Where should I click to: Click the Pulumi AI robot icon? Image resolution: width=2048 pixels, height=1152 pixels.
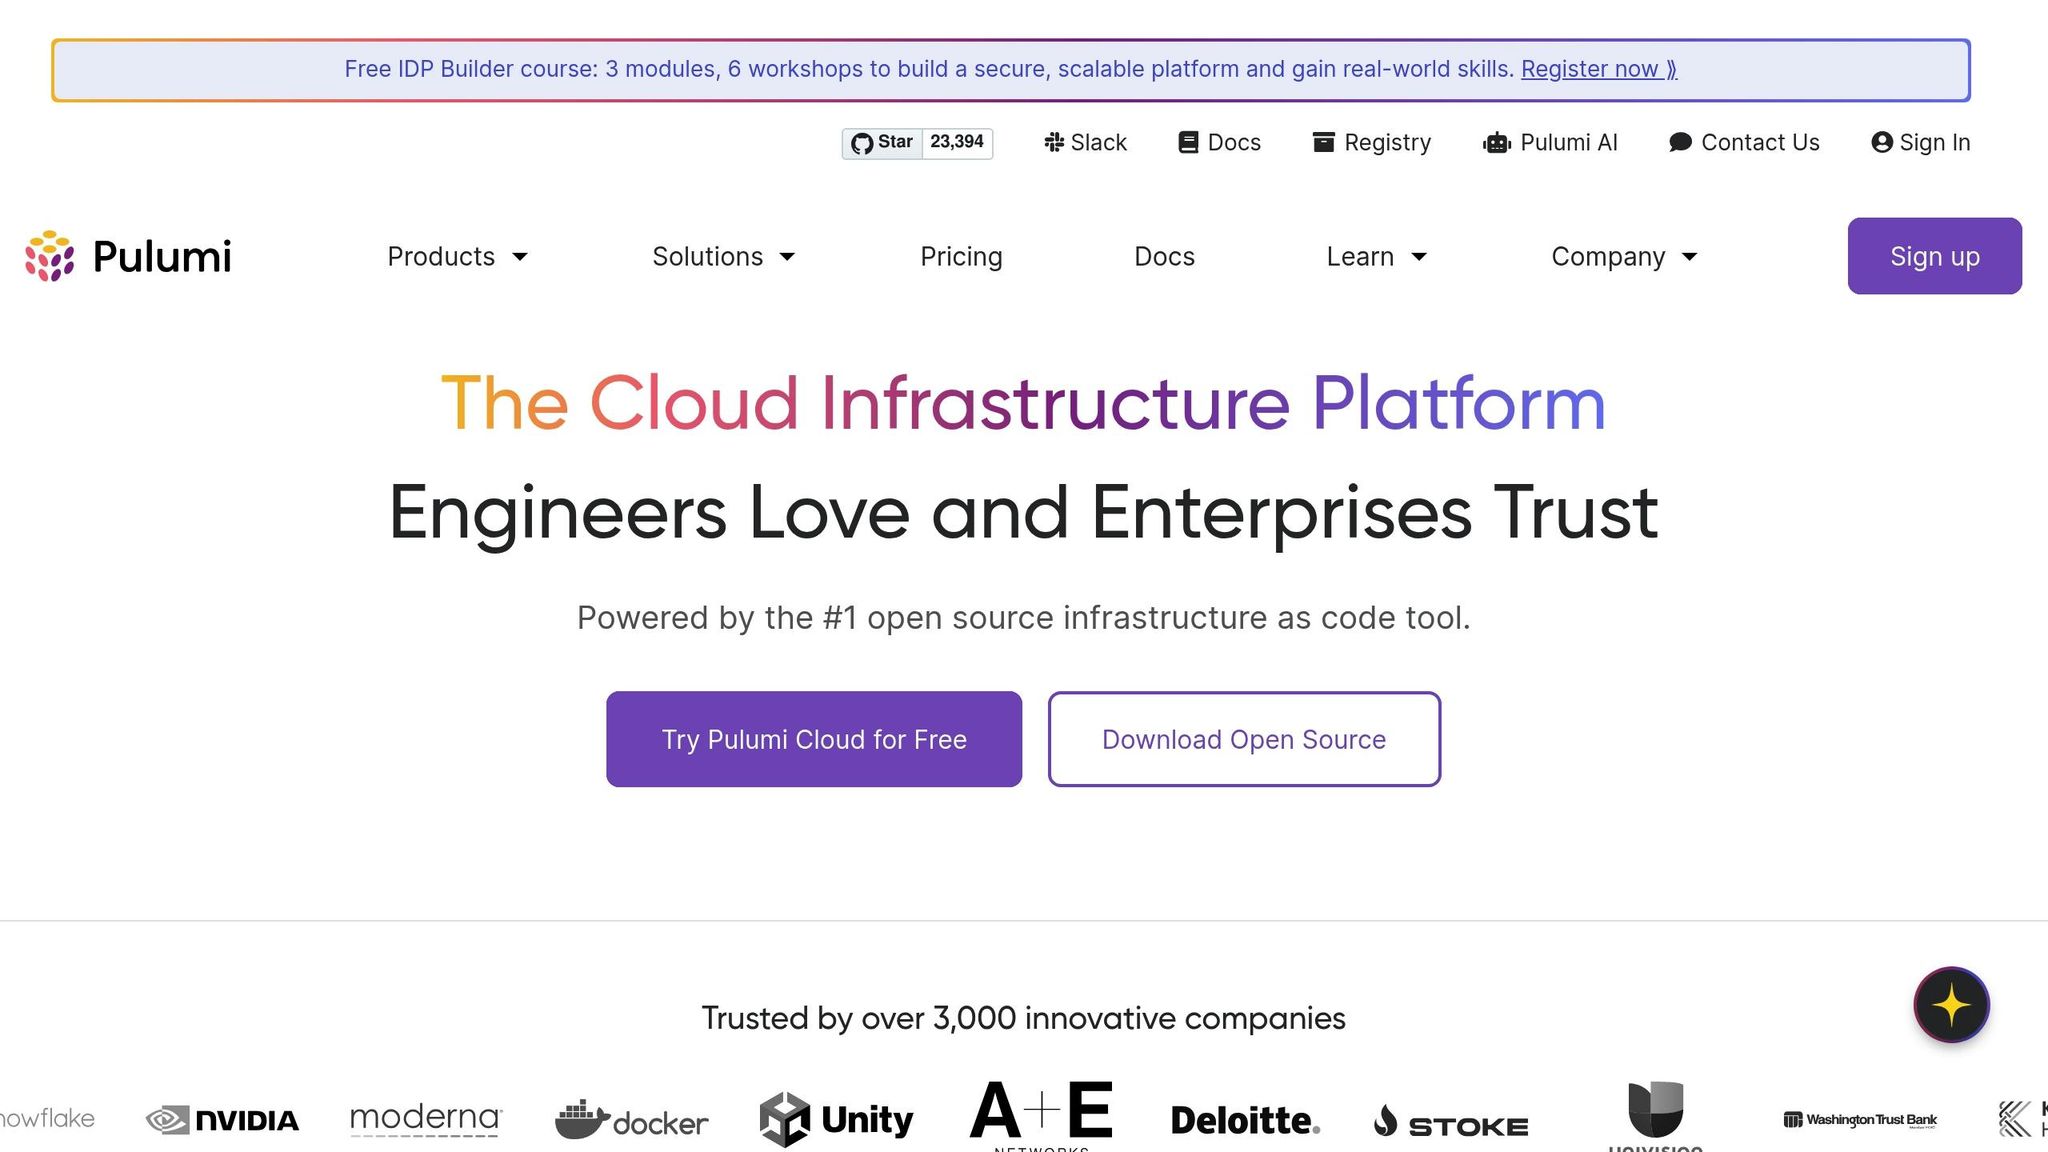pyautogui.click(x=1497, y=143)
